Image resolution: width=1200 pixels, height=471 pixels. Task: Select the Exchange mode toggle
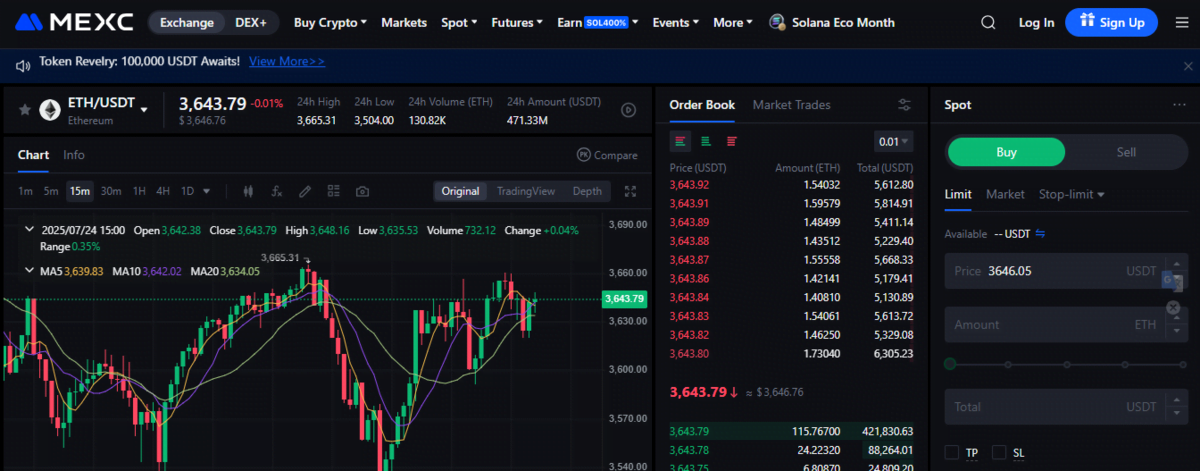[186, 22]
